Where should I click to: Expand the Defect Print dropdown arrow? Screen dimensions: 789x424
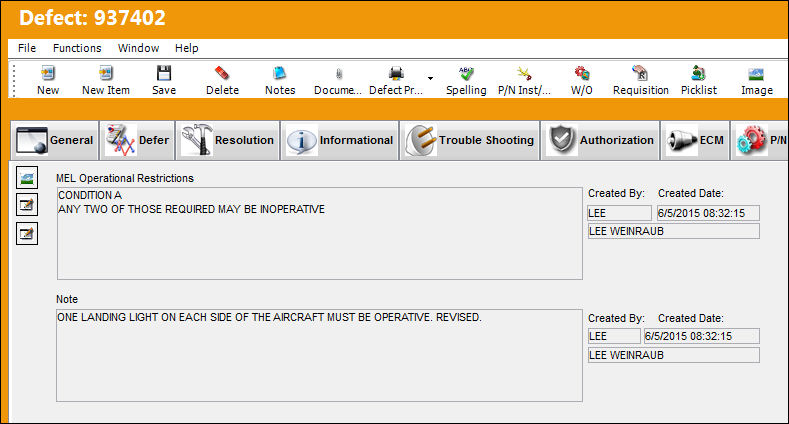430,78
